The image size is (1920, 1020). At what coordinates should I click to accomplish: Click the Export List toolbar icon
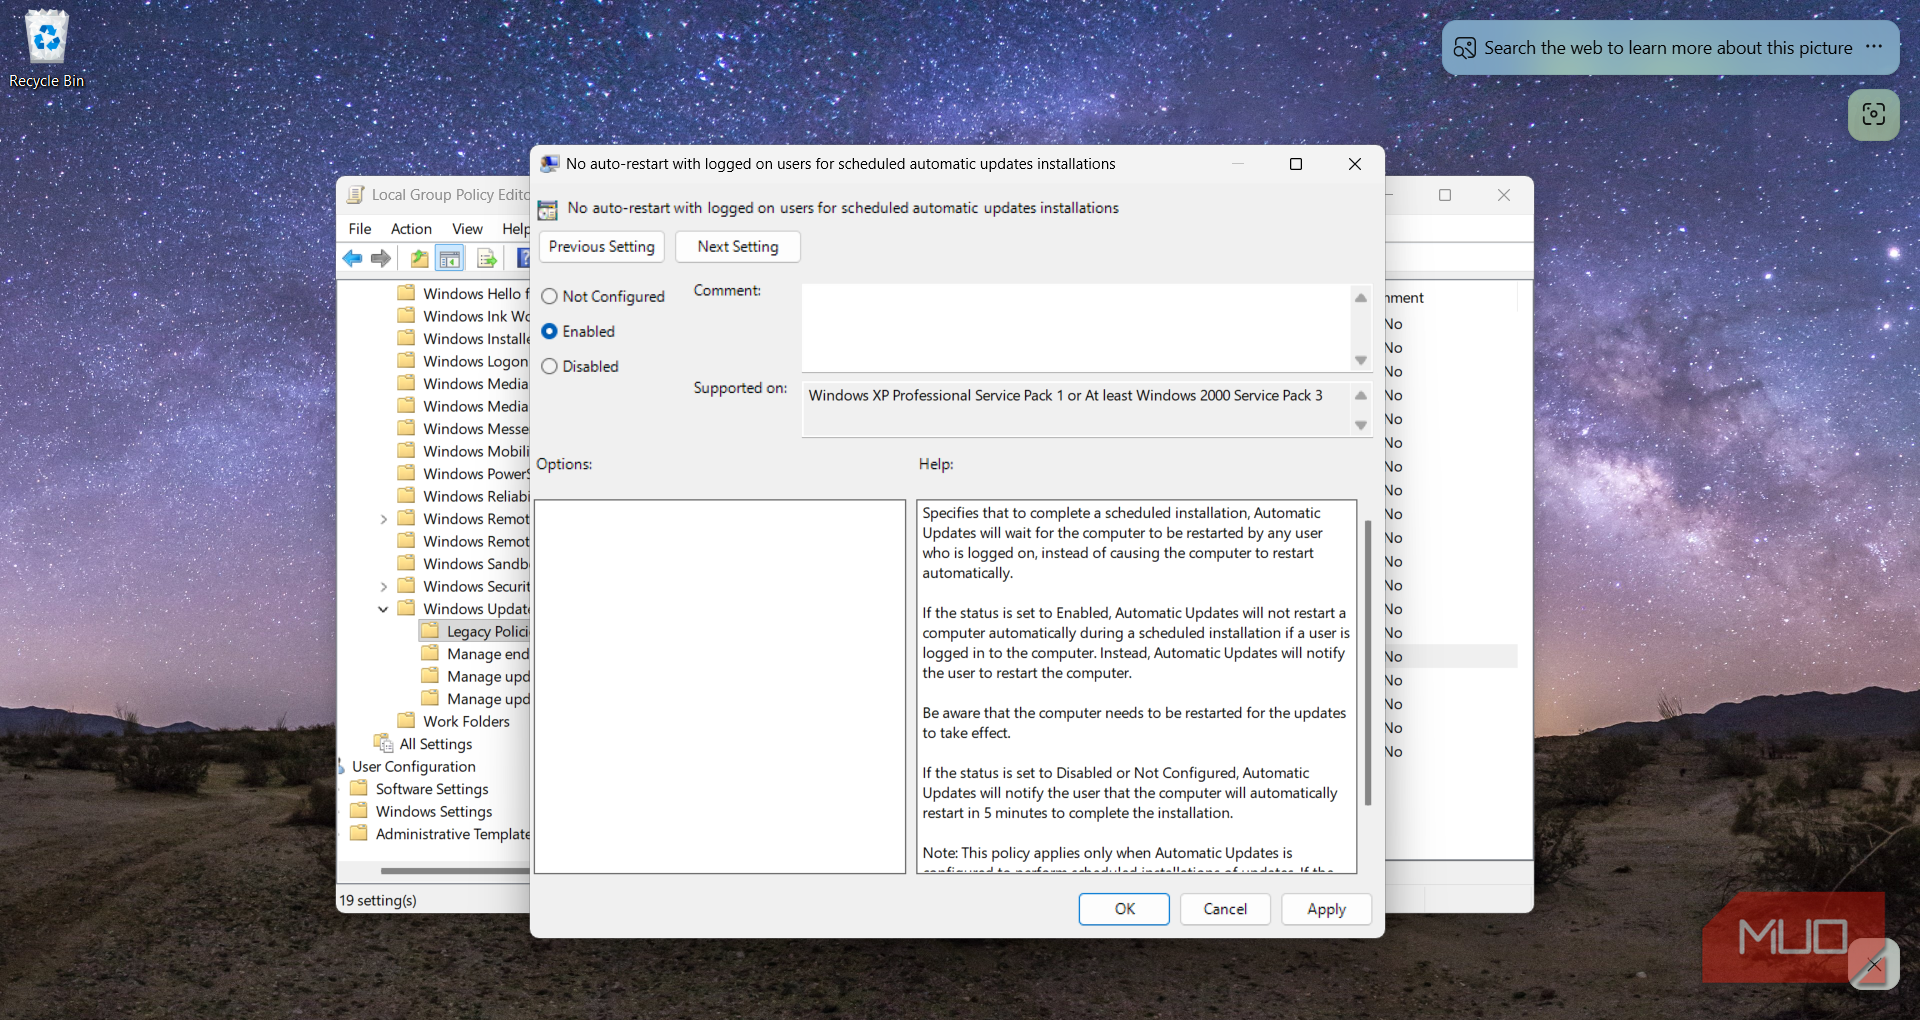coord(487,259)
